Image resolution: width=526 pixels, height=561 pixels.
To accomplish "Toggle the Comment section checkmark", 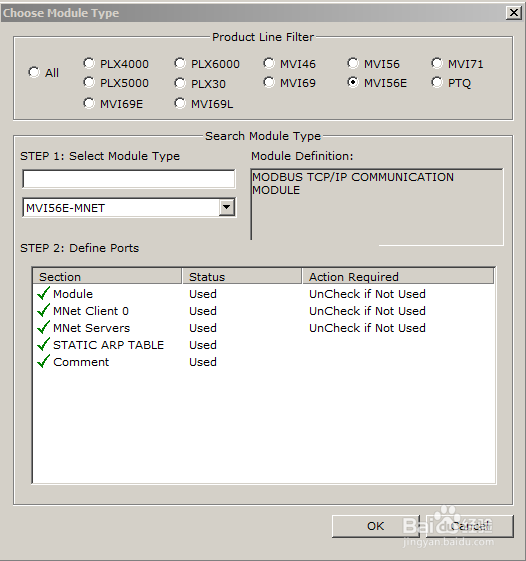I will click(43, 361).
